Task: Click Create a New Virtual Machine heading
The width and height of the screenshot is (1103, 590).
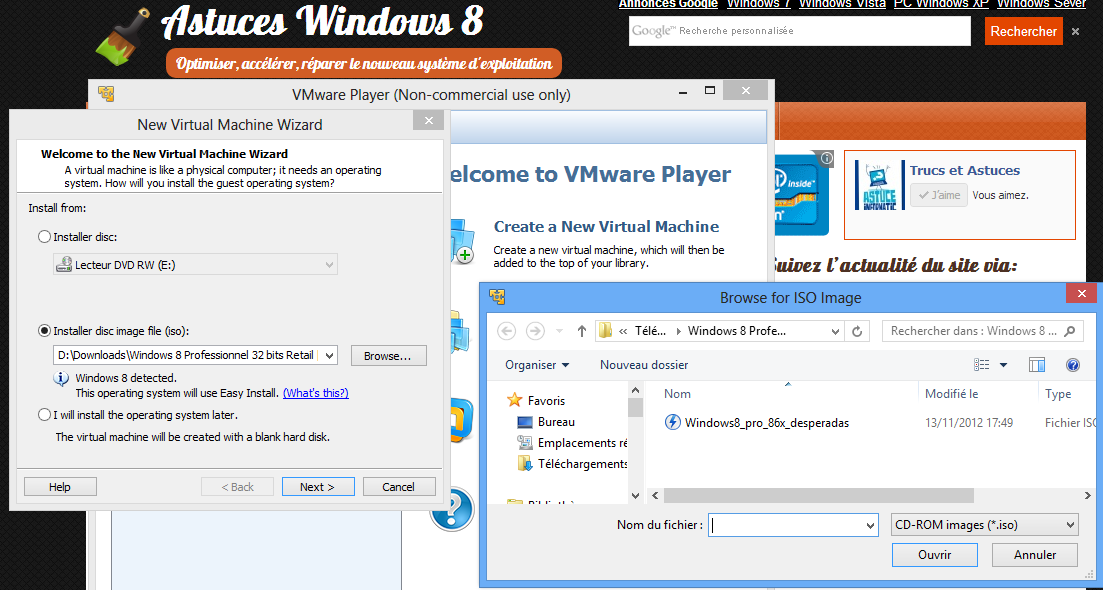Action: click(x=606, y=226)
